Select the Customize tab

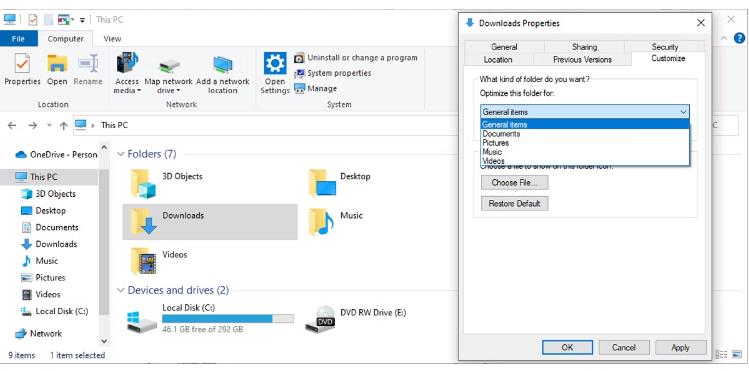pyautogui.click(x=668, y=59)
